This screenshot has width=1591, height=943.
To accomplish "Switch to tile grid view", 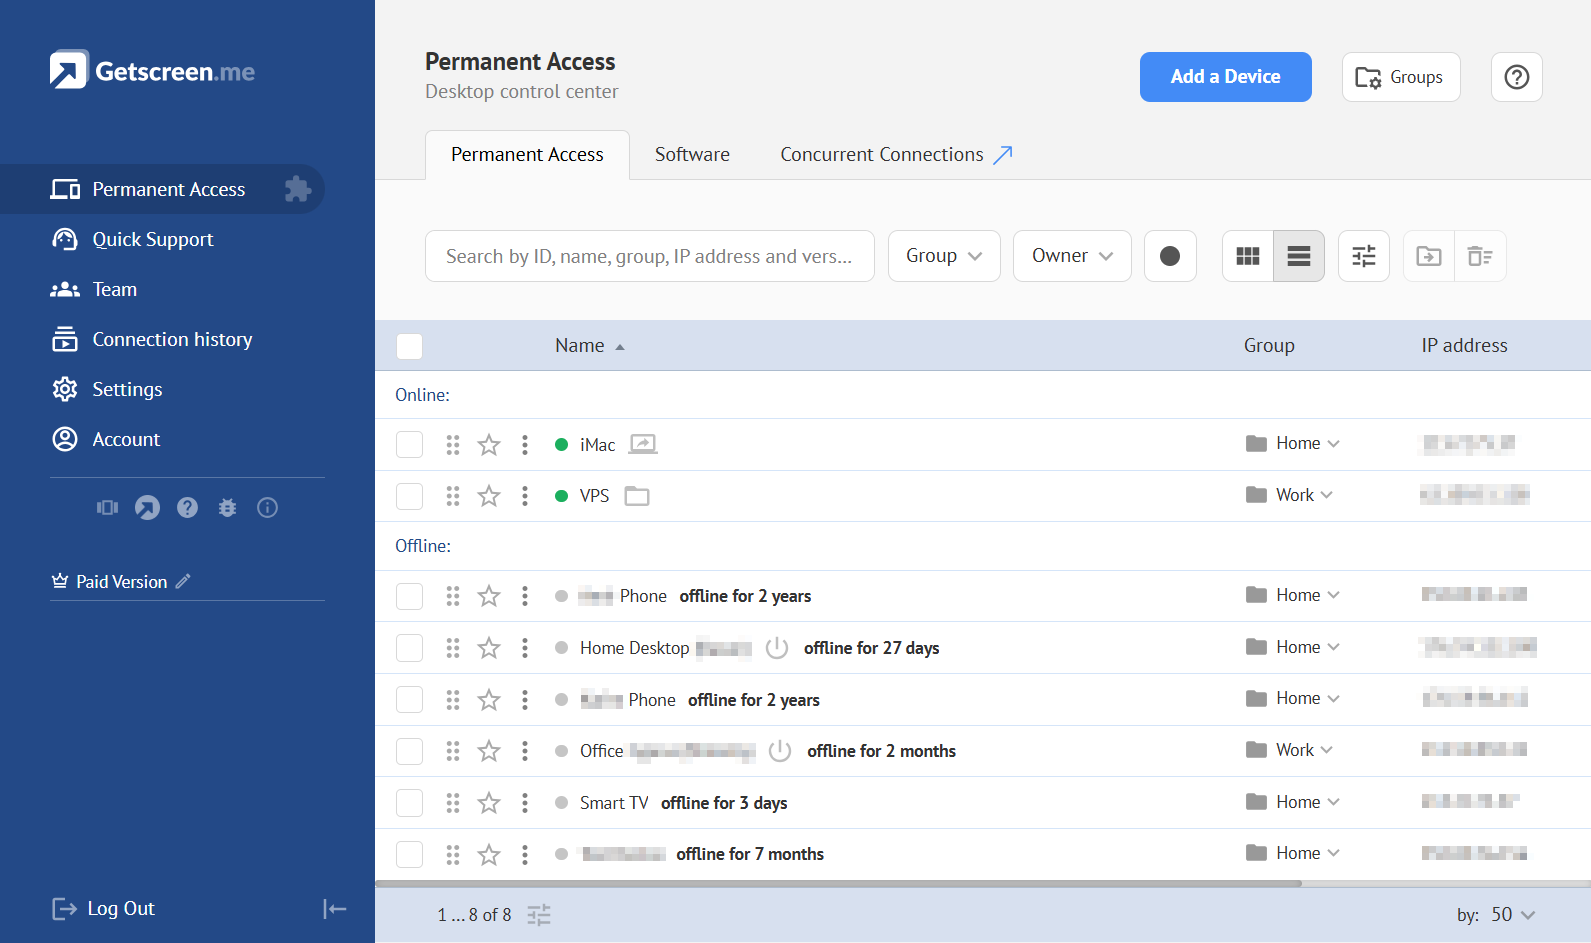I will click(1247, 256).
